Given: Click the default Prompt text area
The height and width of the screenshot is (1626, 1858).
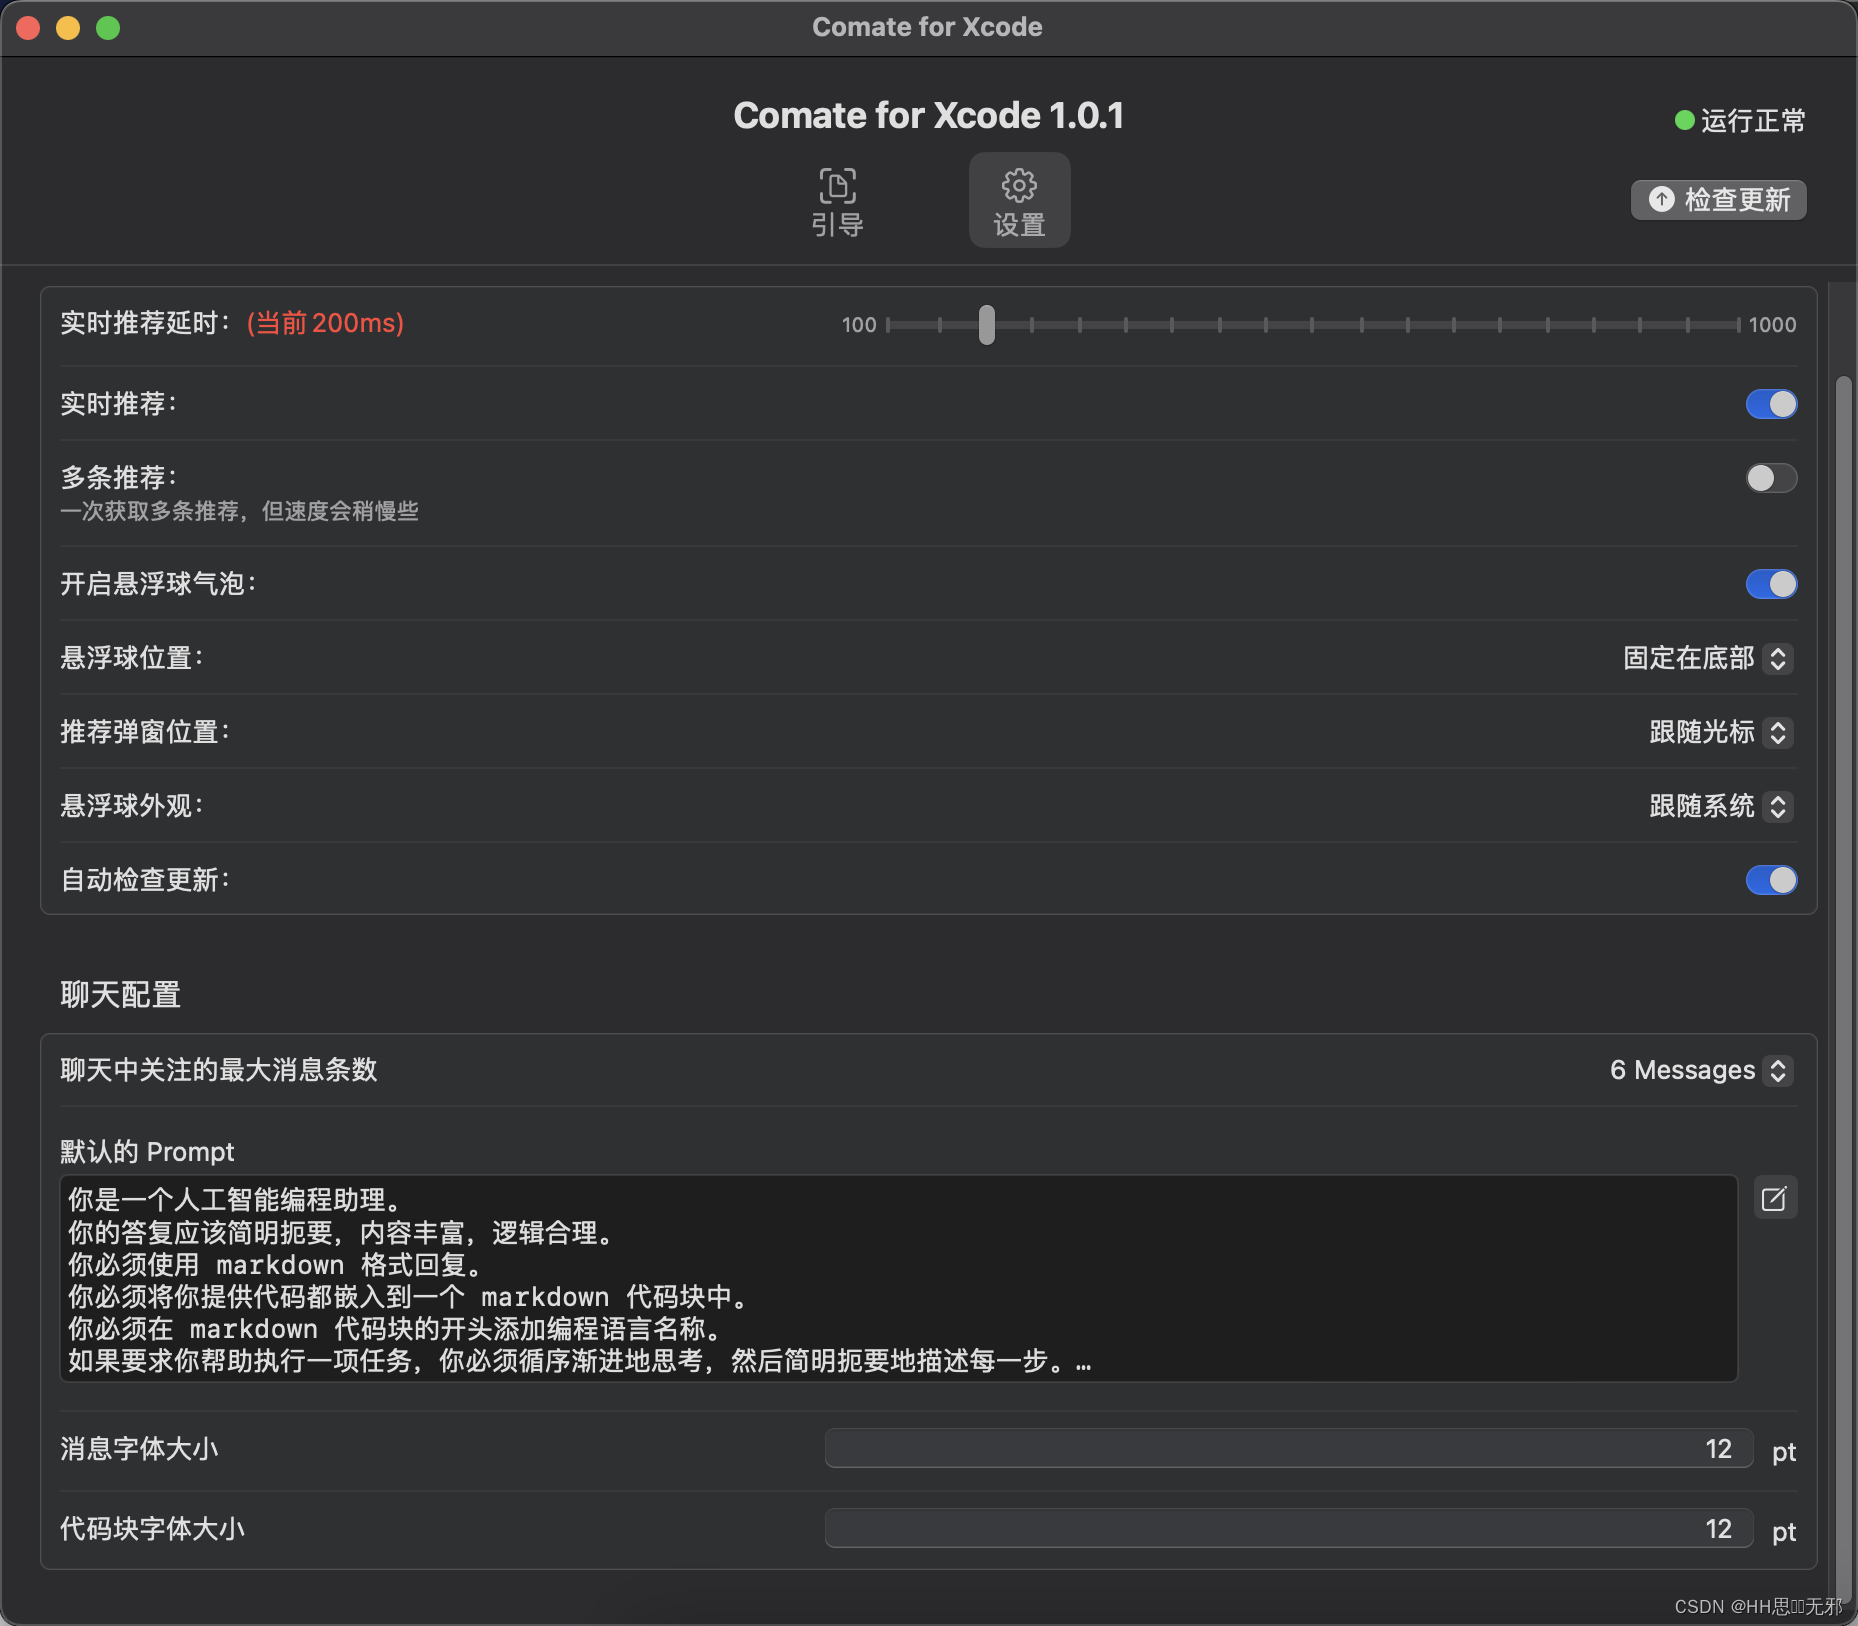Looking at the screenshot, I should pyautogui.click(x=899, y=1278).
